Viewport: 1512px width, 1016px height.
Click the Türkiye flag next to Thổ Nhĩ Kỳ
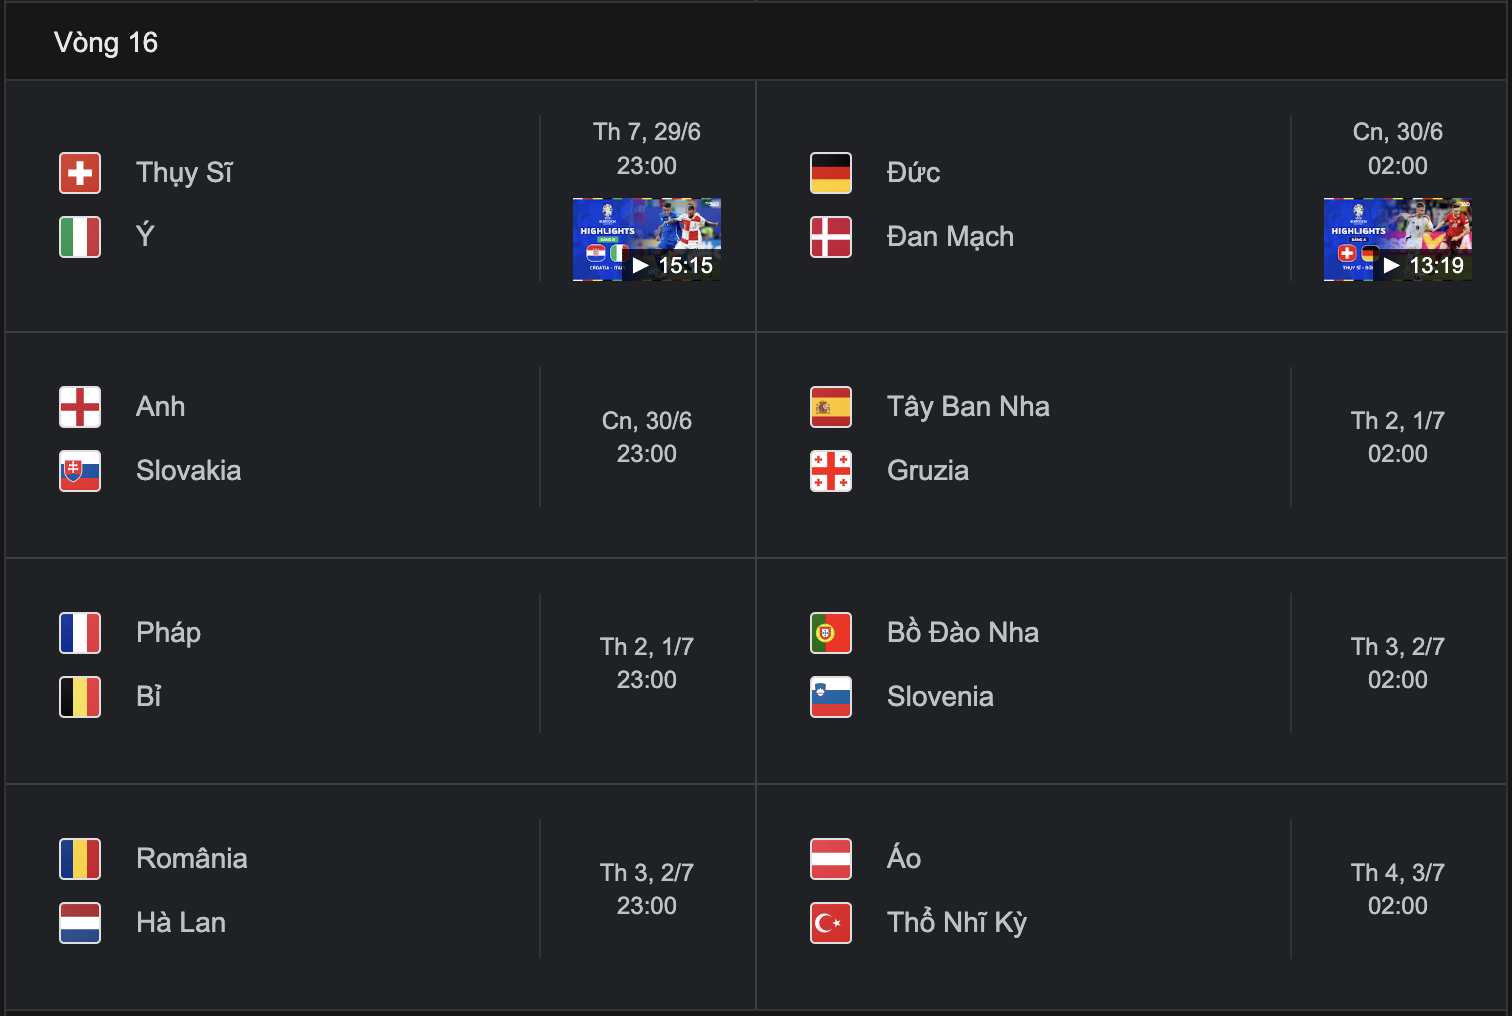(831, 923)
